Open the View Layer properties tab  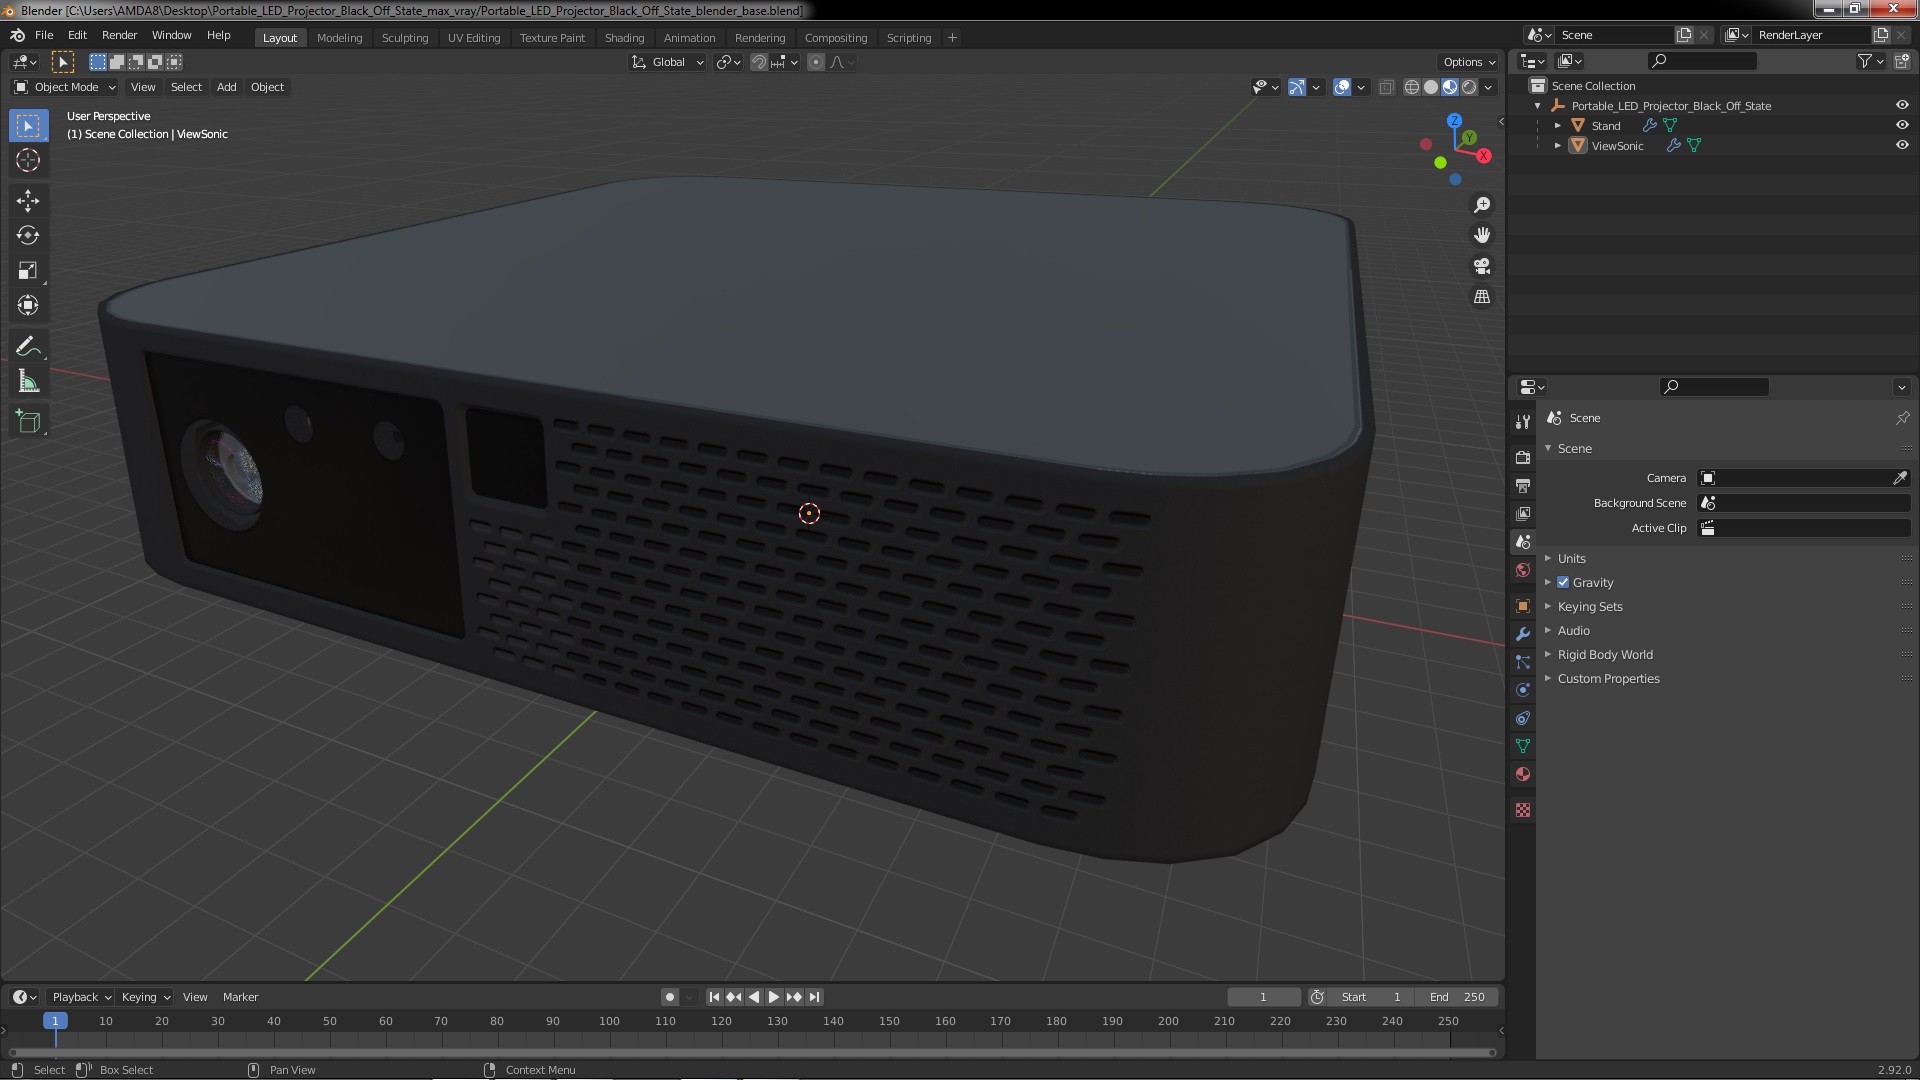tap(1523, 513)
